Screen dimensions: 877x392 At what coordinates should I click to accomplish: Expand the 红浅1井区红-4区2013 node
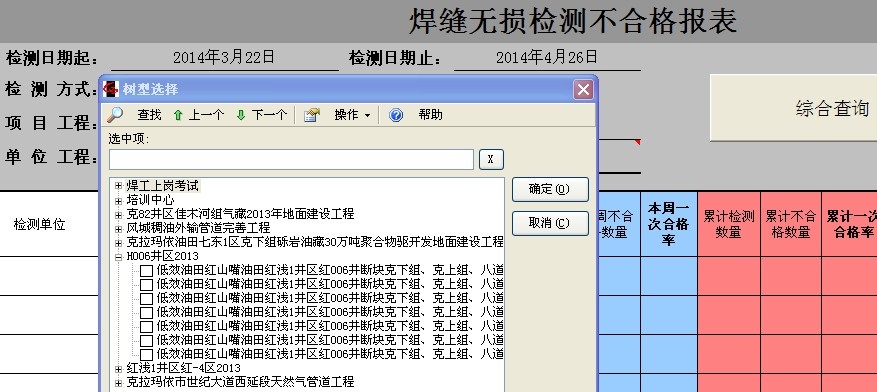click(x=118, y=369)
